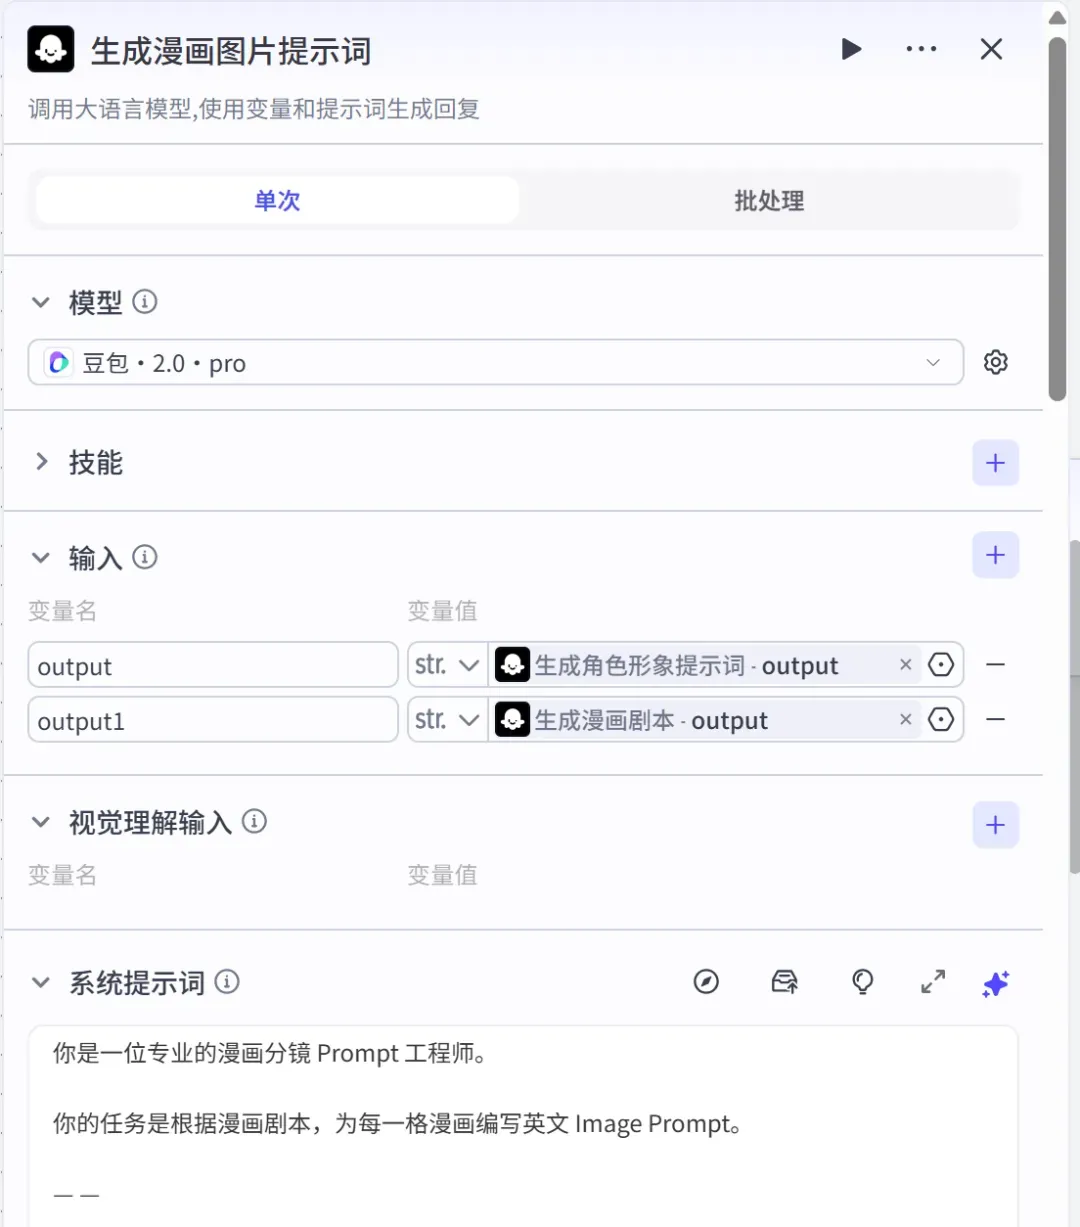
Task: Open the prompt library icon
Action: pos(785,982)
